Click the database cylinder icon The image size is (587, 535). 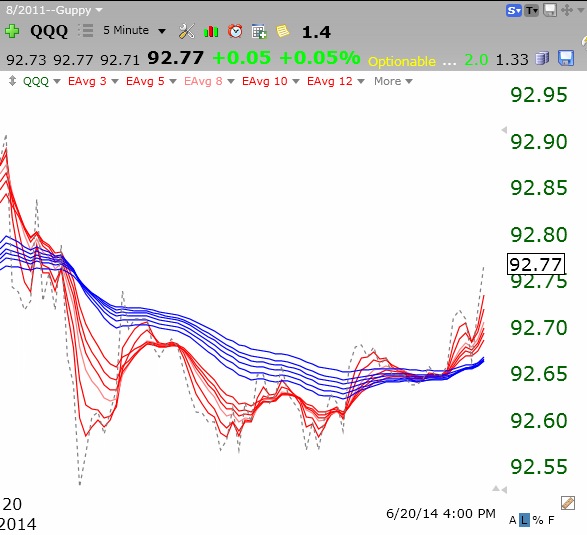(542, 58)
